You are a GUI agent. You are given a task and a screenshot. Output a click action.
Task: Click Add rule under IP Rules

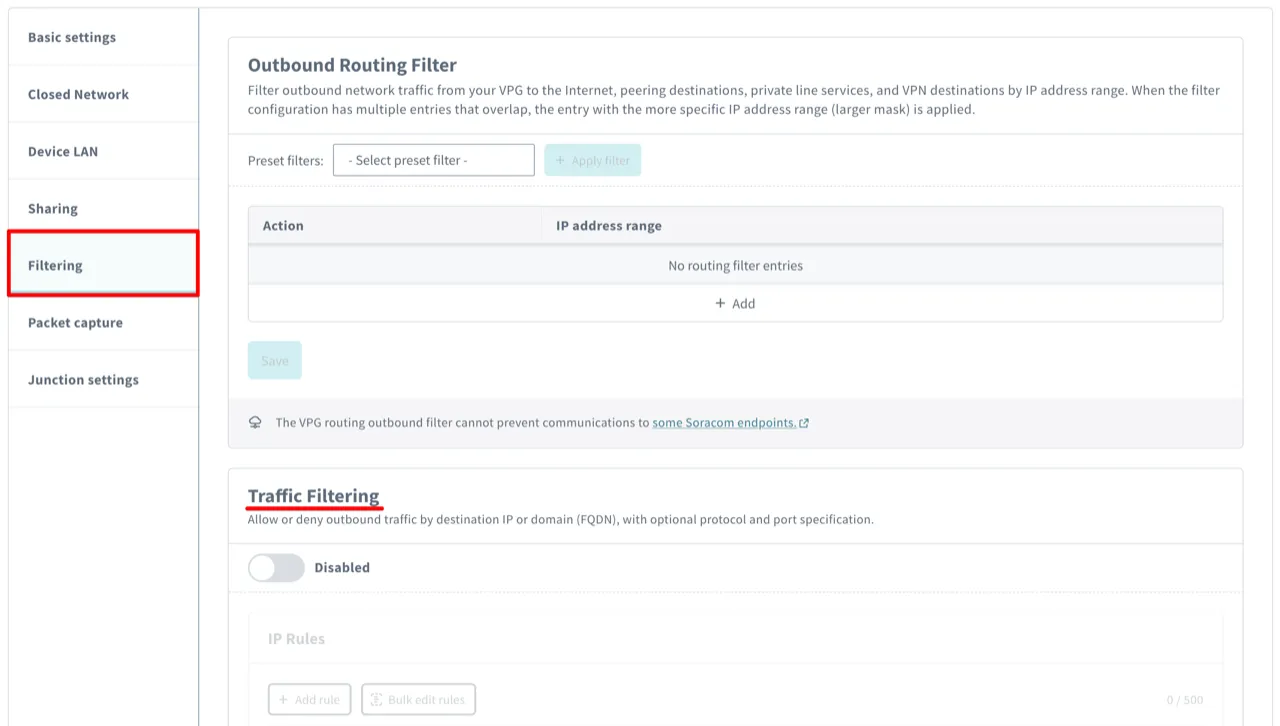[309, 699]
